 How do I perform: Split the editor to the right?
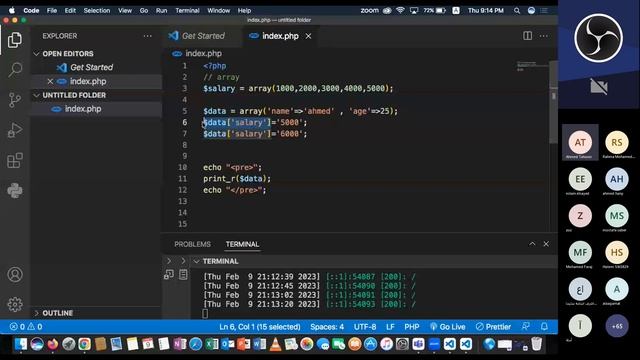(x=527, y=36)
